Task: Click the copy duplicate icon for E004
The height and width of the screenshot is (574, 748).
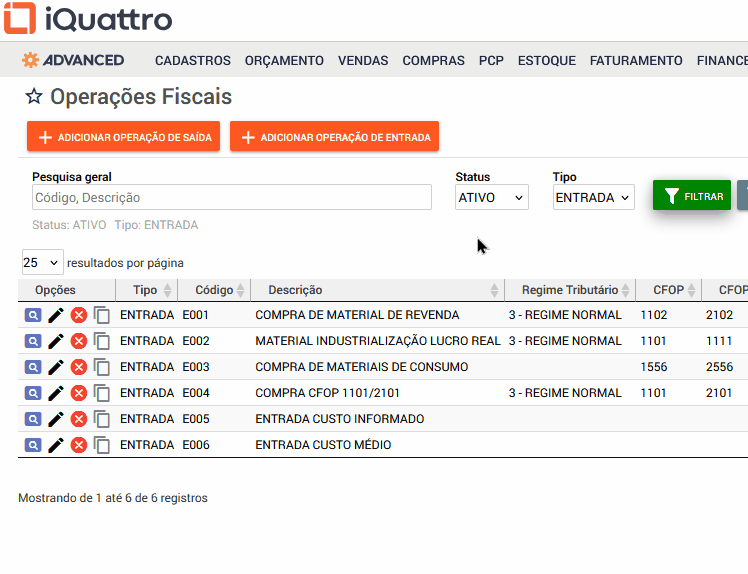Action: point(102,393)
